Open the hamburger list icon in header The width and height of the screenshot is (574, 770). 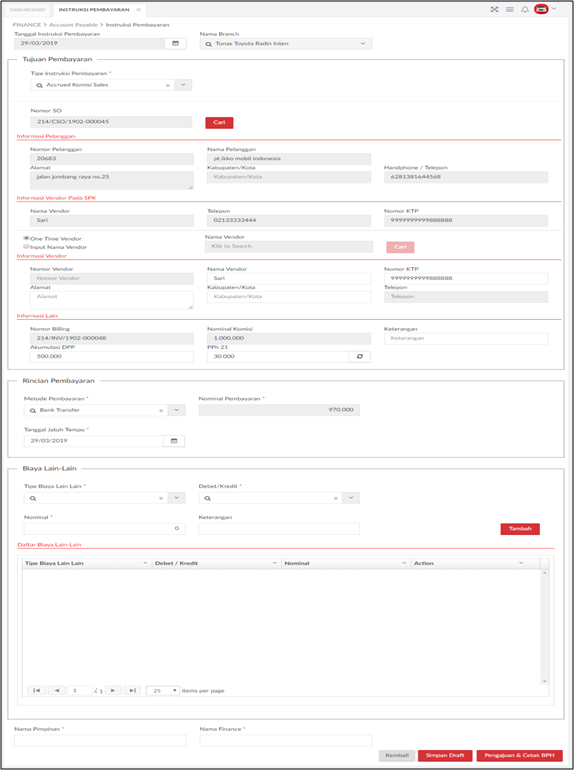coord(510,9)
